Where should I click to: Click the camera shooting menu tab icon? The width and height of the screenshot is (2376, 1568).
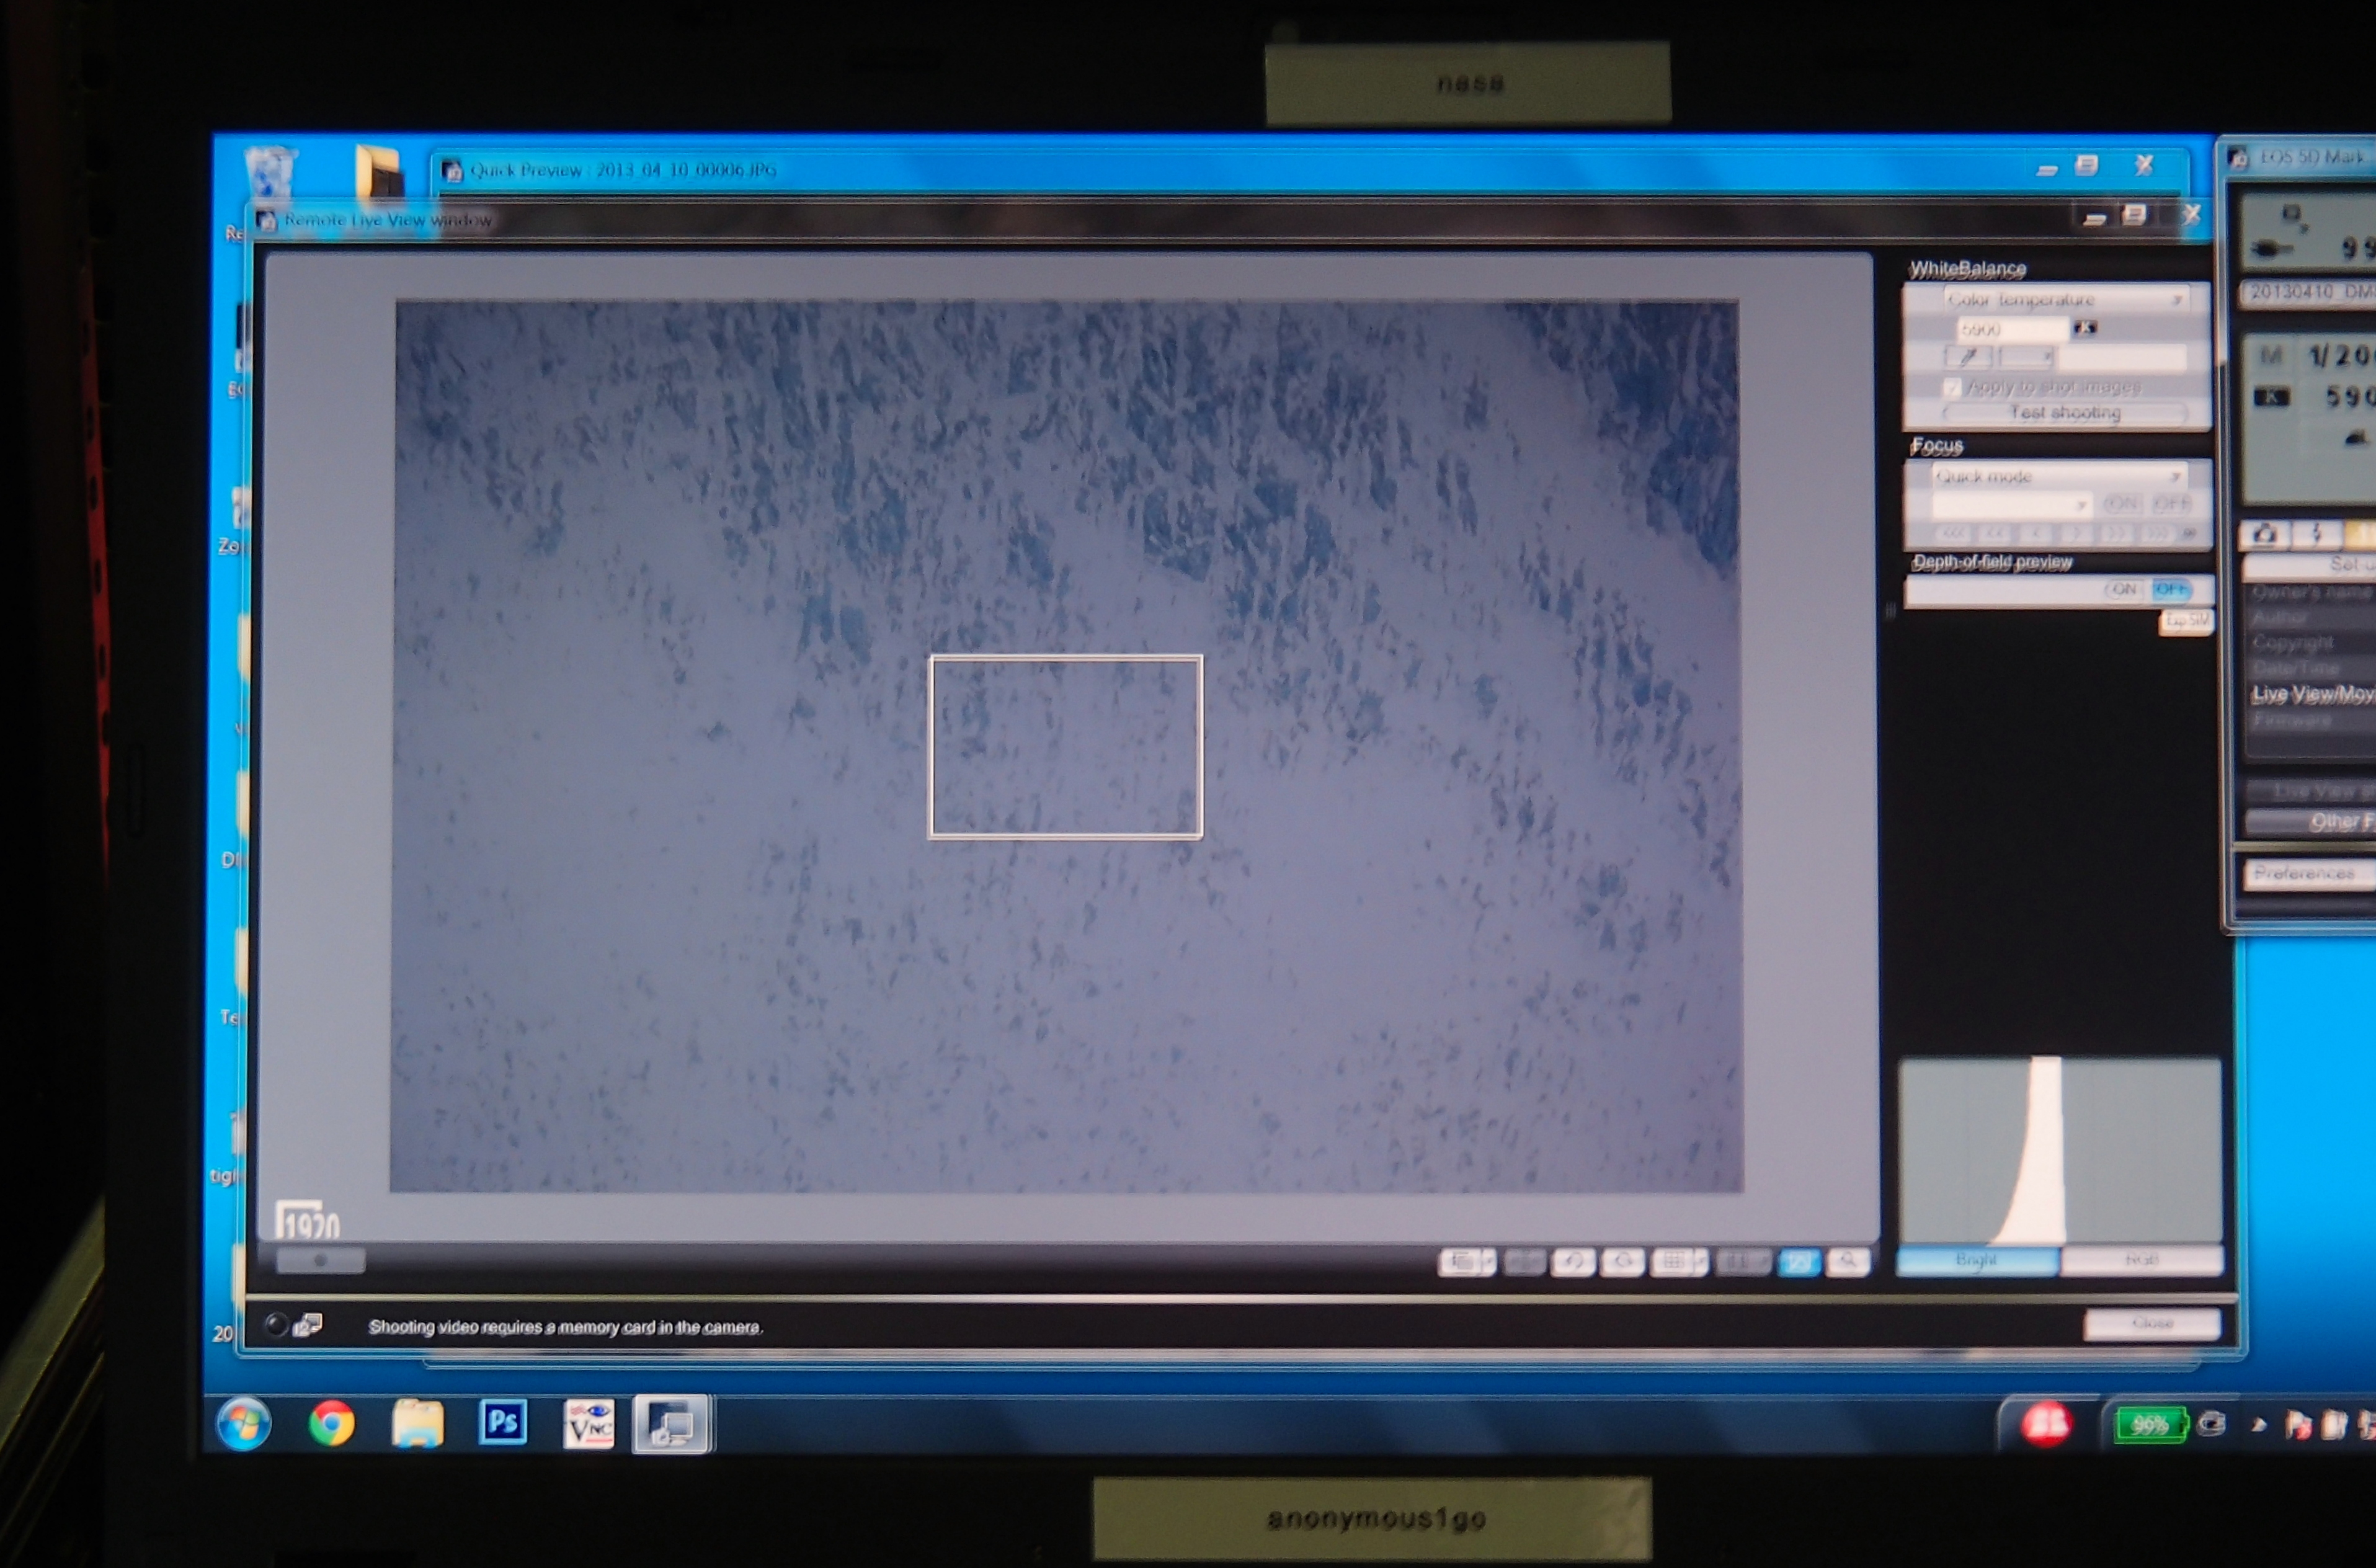[x=2265, y=535]
